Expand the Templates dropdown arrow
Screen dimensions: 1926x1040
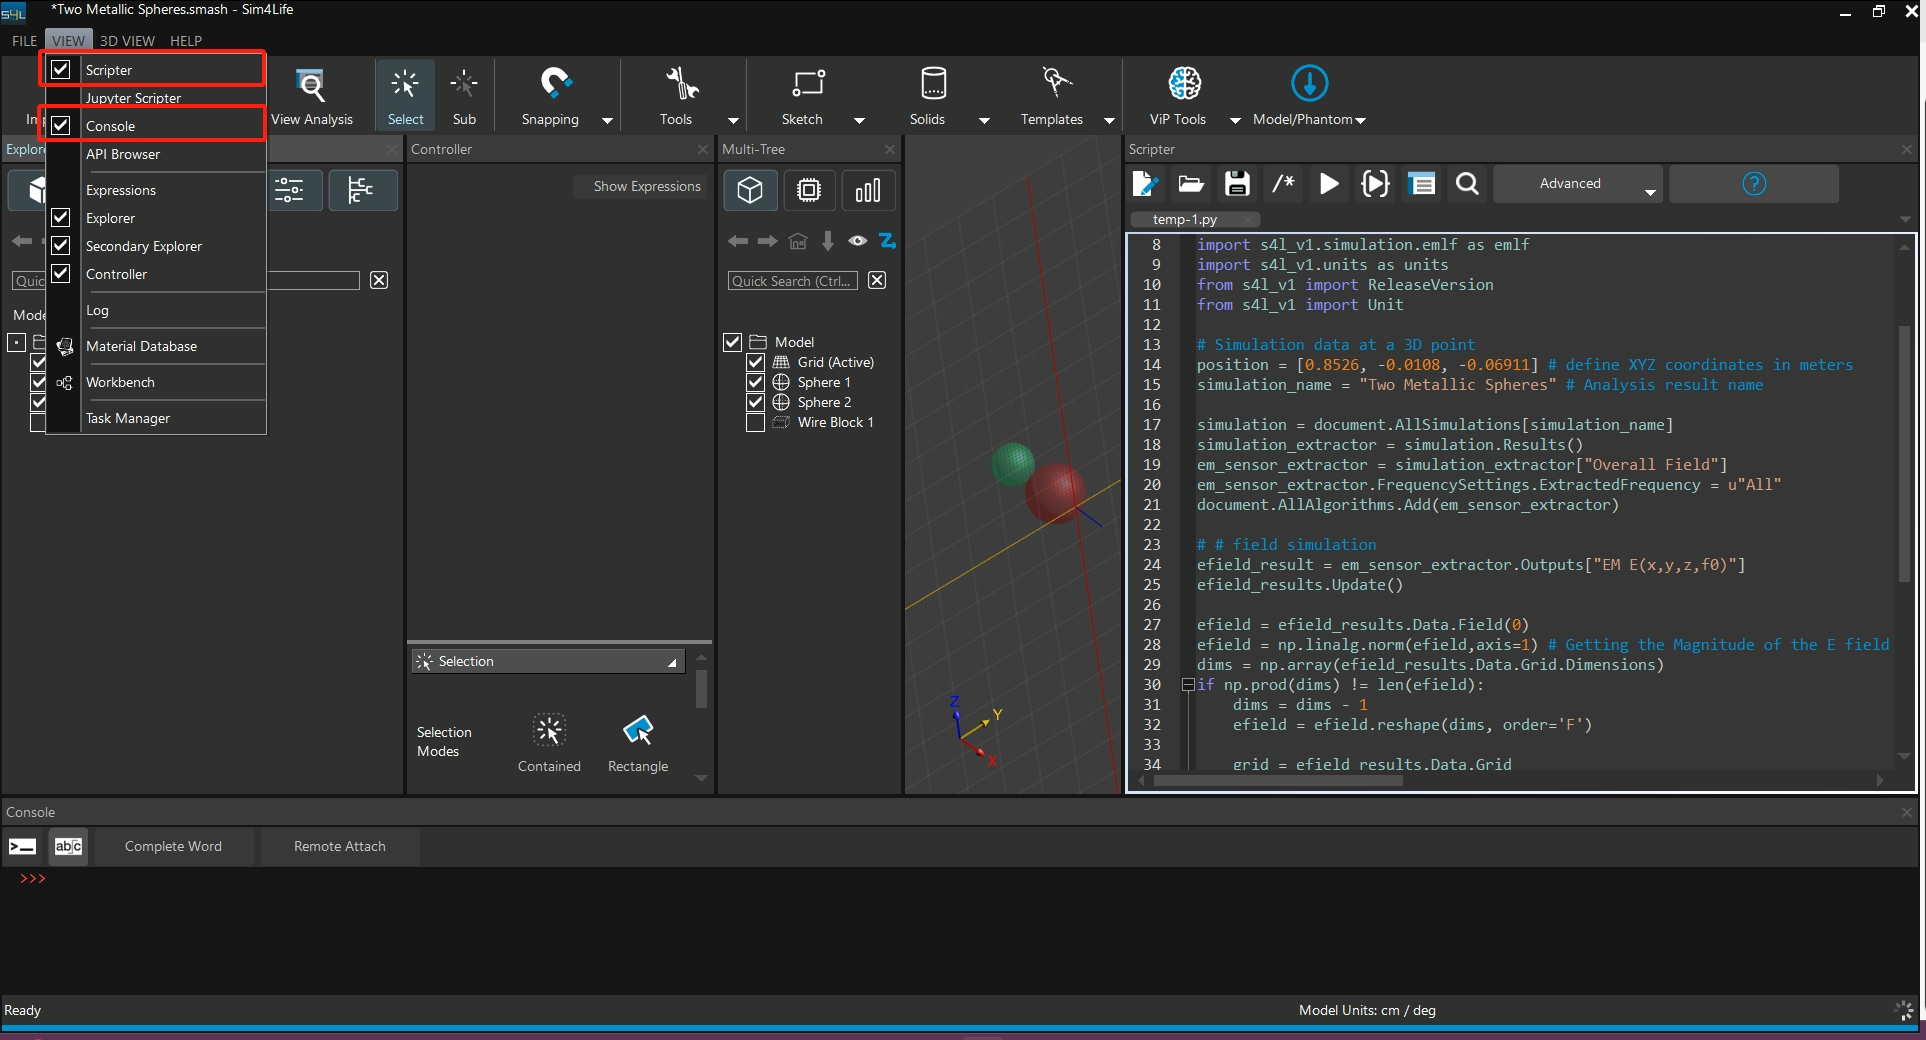[x=1109, y=120]
